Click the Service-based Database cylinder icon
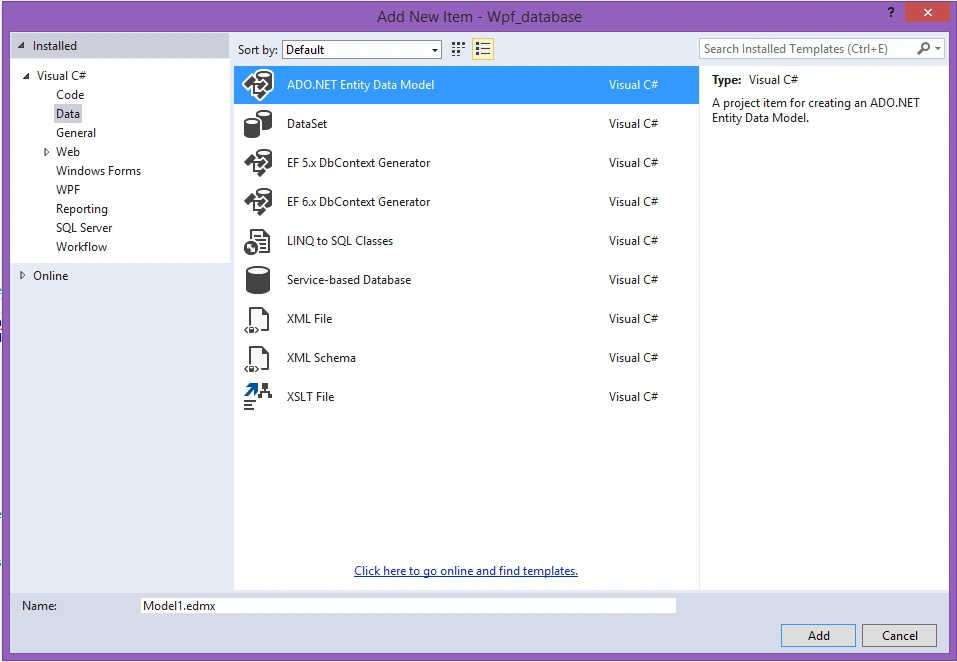 (x=258, y=280)
